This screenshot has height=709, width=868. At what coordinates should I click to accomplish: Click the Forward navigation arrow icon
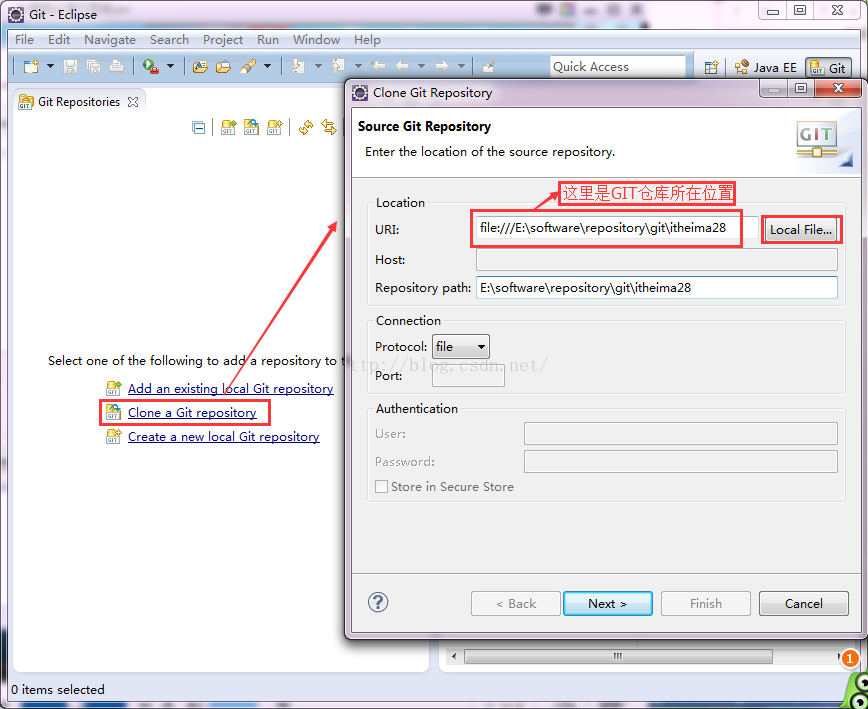(442, 66)
